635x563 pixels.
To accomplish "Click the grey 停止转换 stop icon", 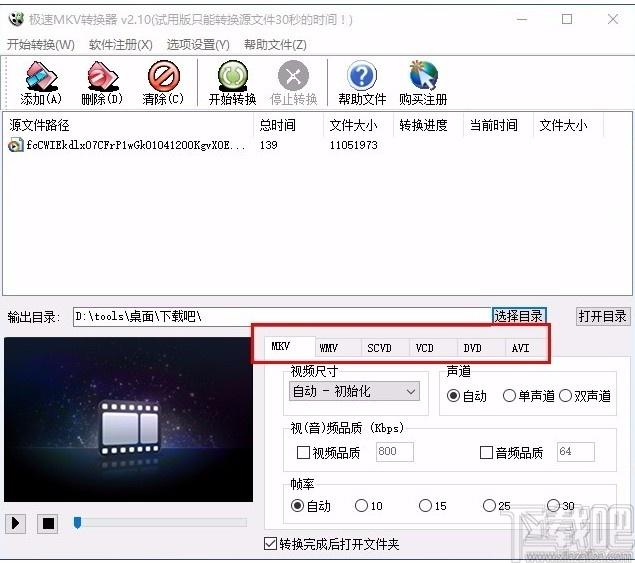I will 293,76.
